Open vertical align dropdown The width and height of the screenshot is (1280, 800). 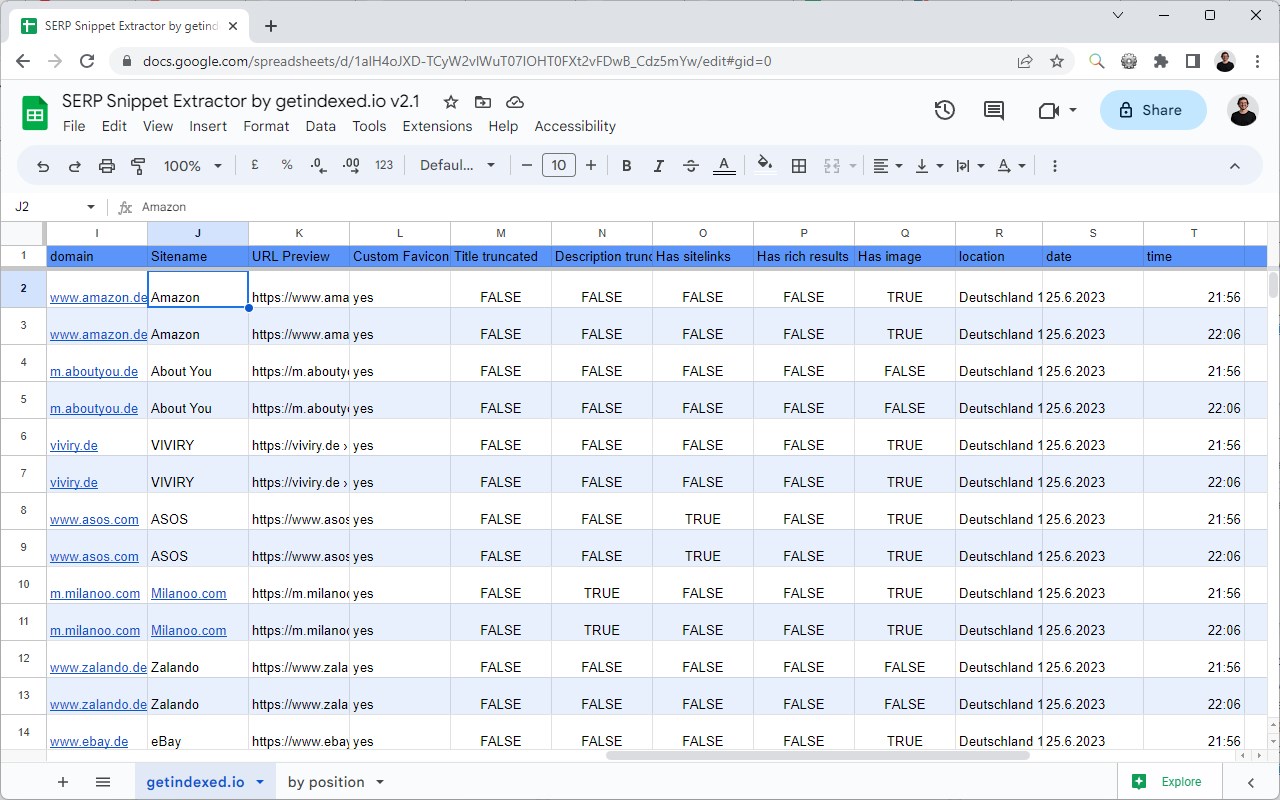(929, 166)
